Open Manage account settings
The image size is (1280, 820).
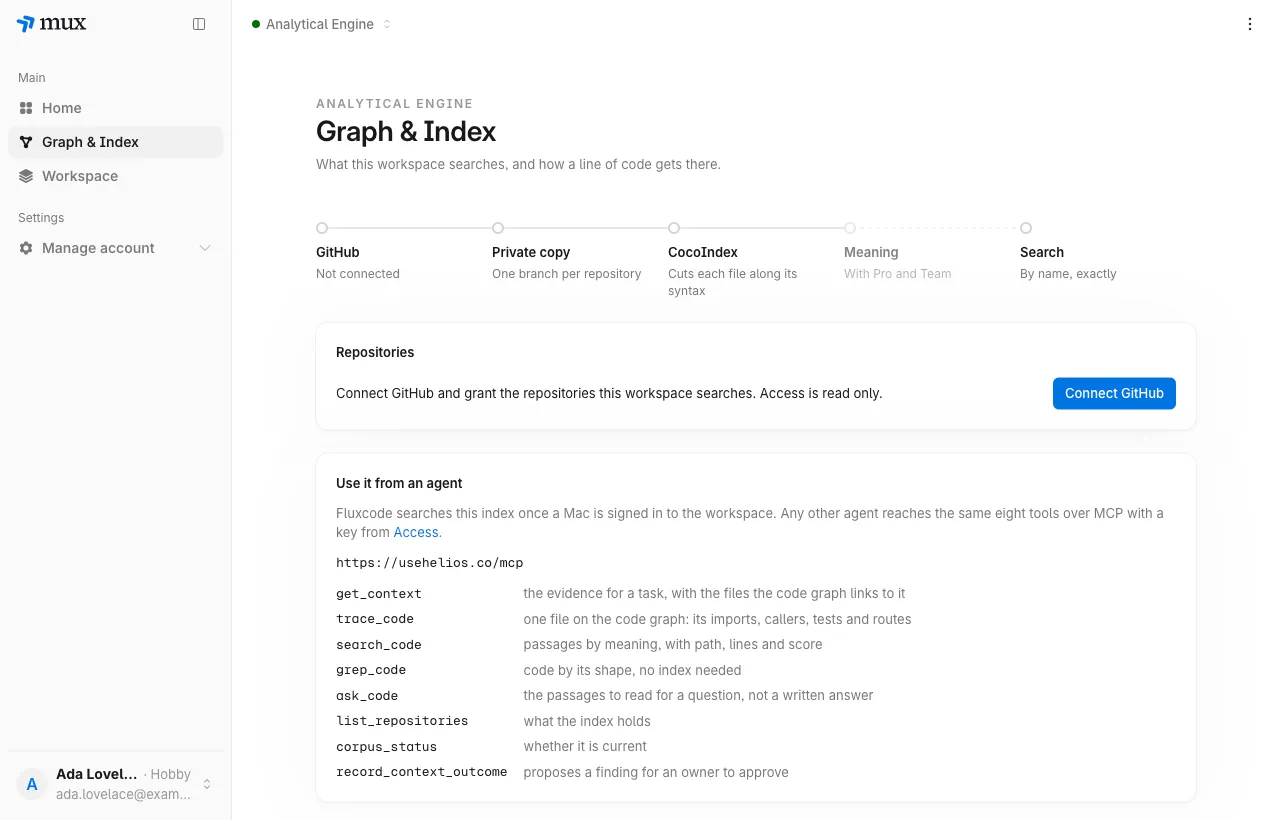click(x=116, y=248)
